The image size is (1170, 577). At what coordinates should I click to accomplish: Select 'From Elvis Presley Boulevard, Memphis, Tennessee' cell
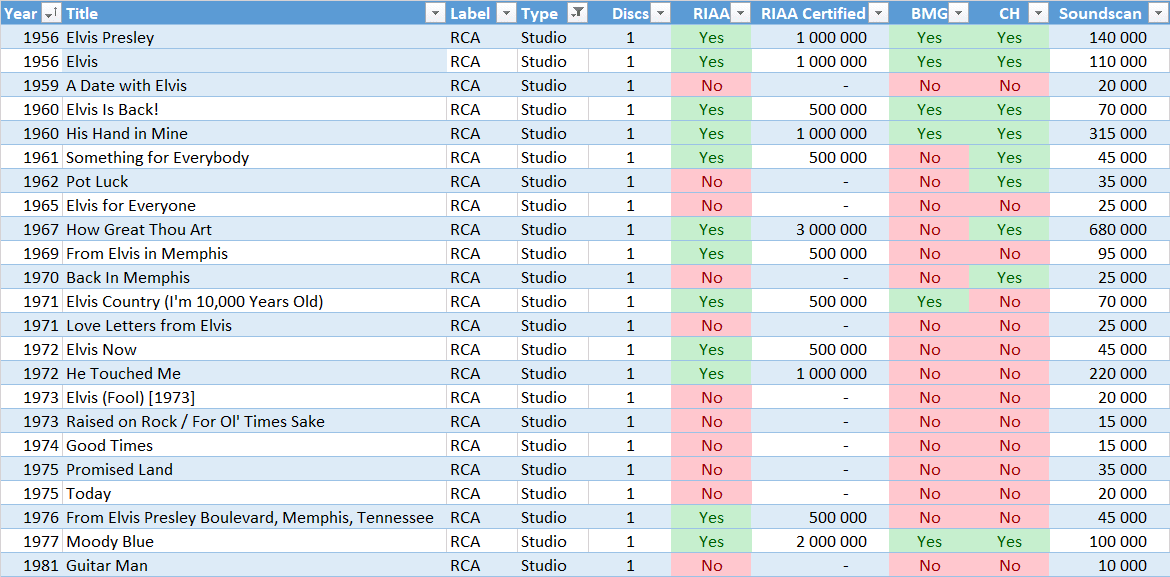tap(254, 517)
